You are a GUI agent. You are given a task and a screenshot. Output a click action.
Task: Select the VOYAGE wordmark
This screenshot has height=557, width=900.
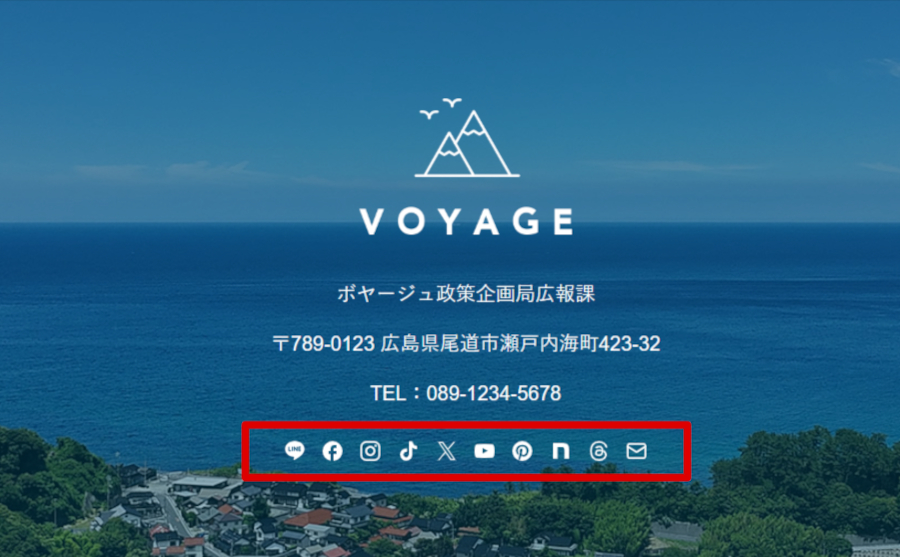466,222
